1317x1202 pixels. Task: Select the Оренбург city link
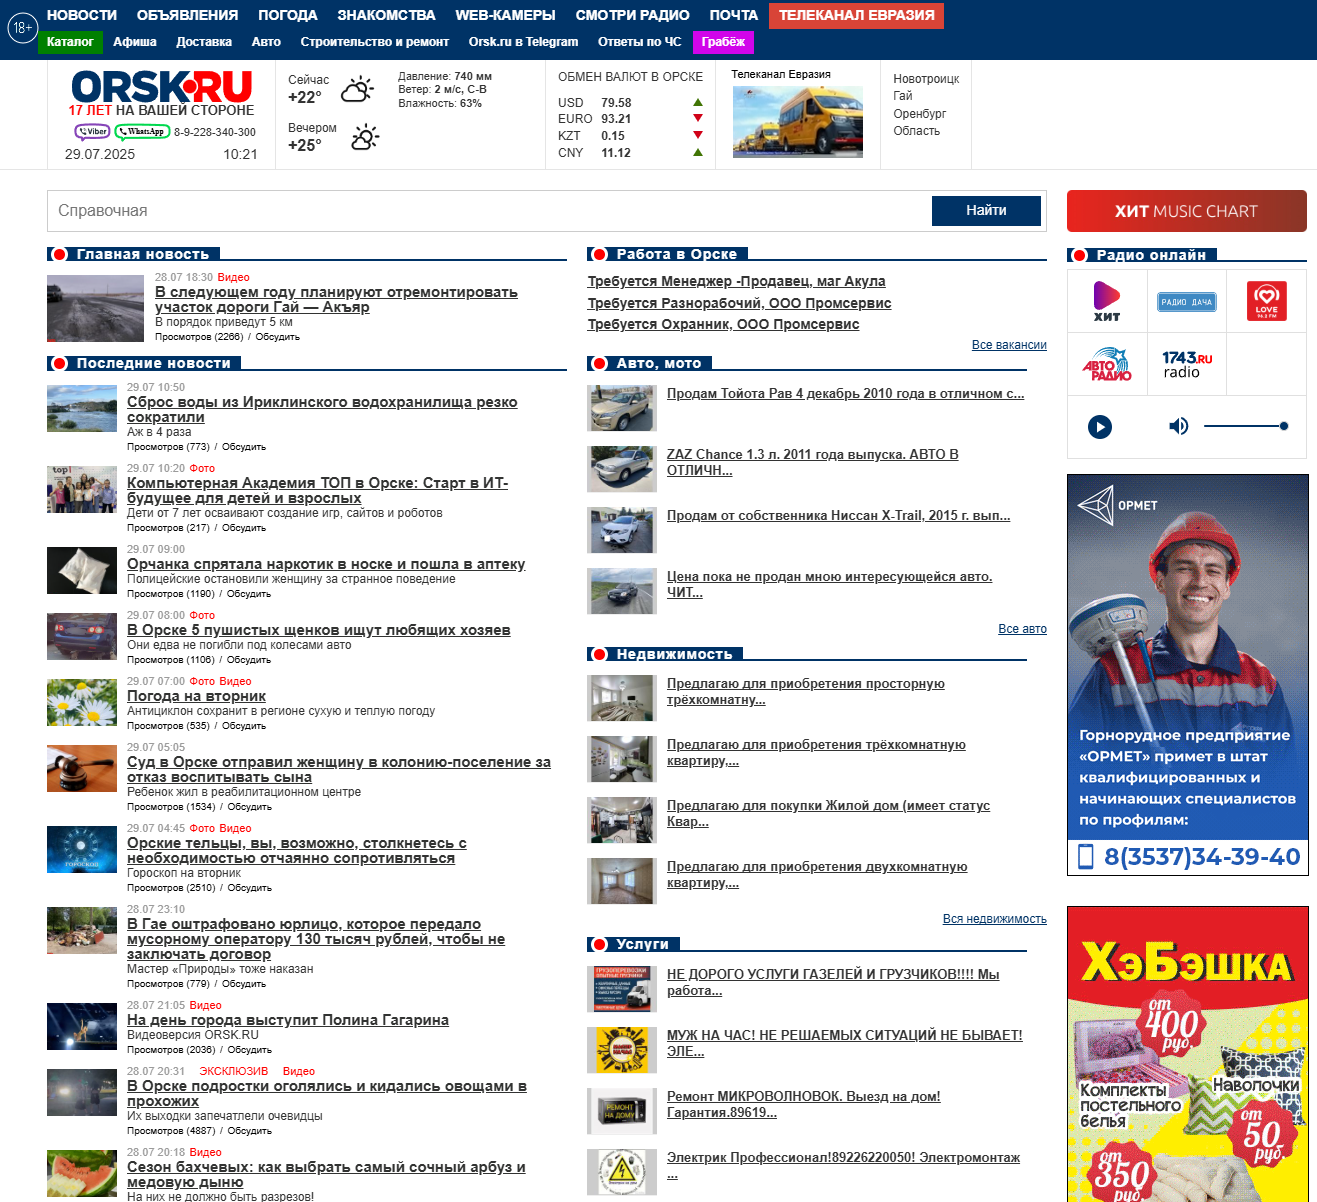[919, 114]
